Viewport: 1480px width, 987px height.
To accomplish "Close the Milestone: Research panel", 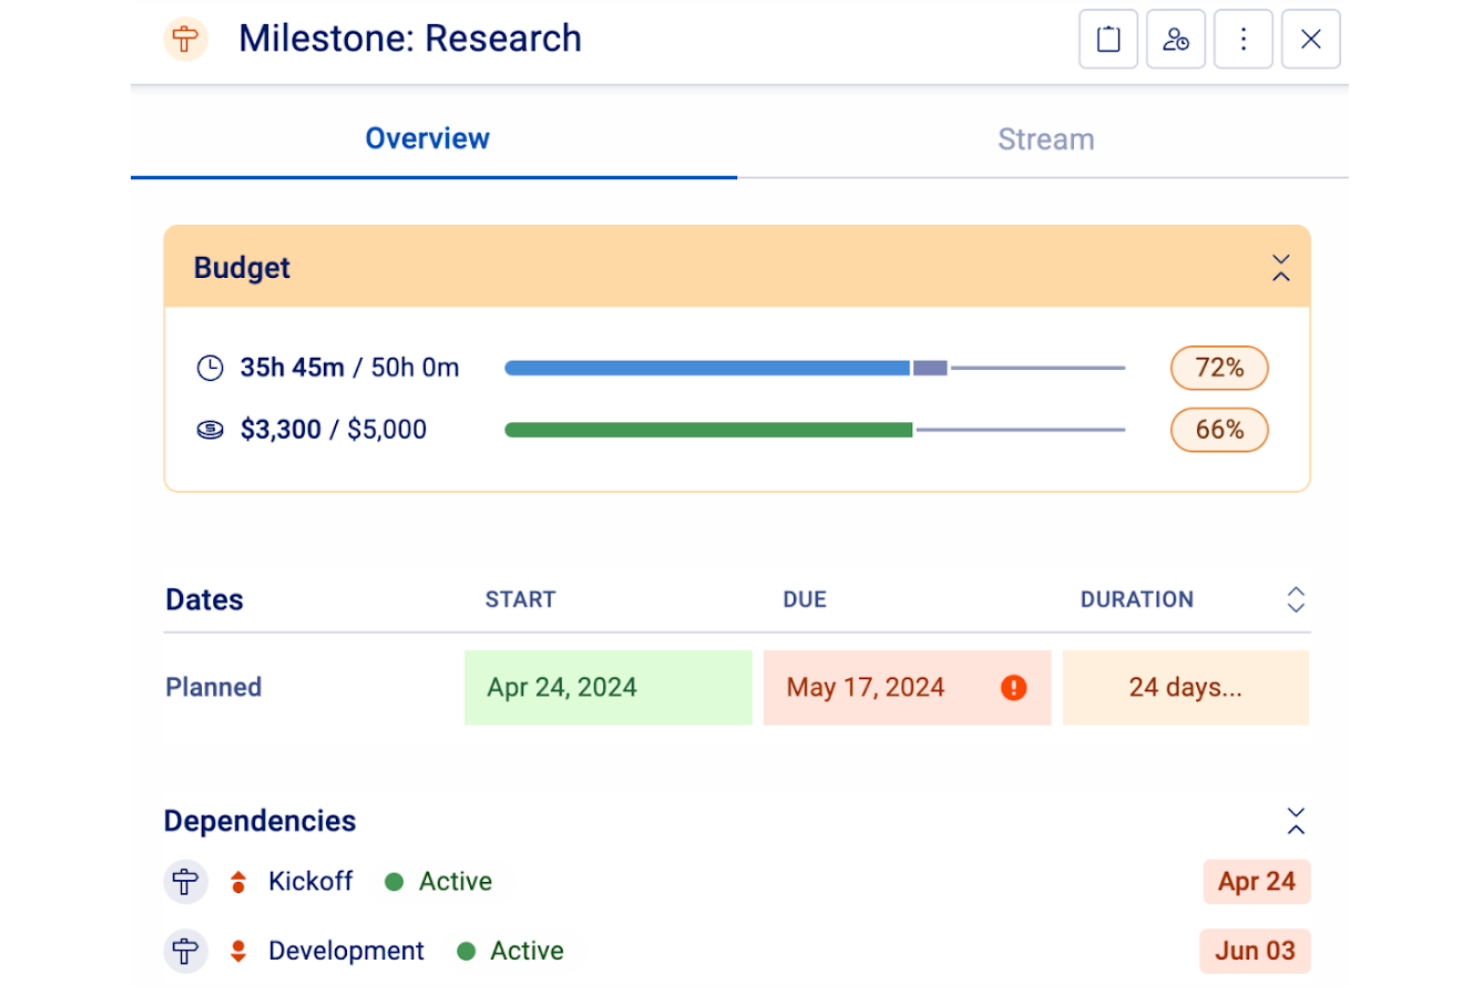I will tap(1311, 39).
